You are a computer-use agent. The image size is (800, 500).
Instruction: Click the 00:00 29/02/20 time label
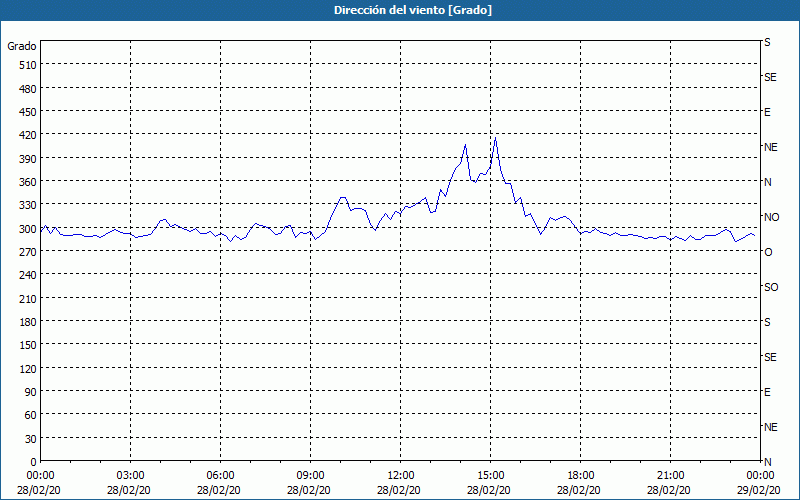point(759,483)
